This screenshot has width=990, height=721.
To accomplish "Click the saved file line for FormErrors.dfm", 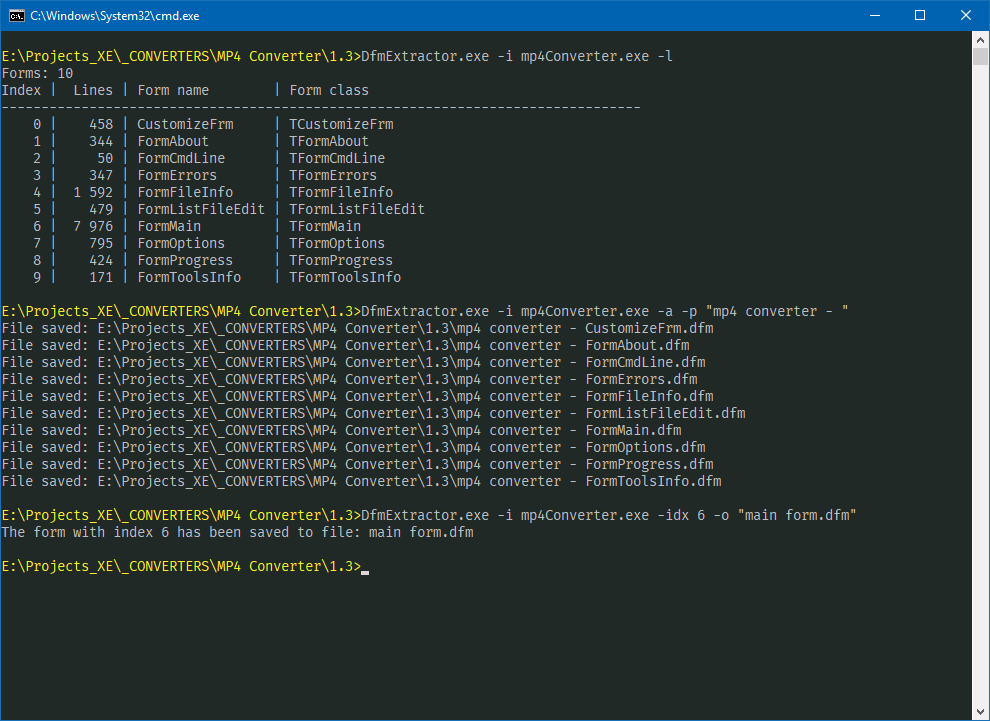I will [350, 379].
